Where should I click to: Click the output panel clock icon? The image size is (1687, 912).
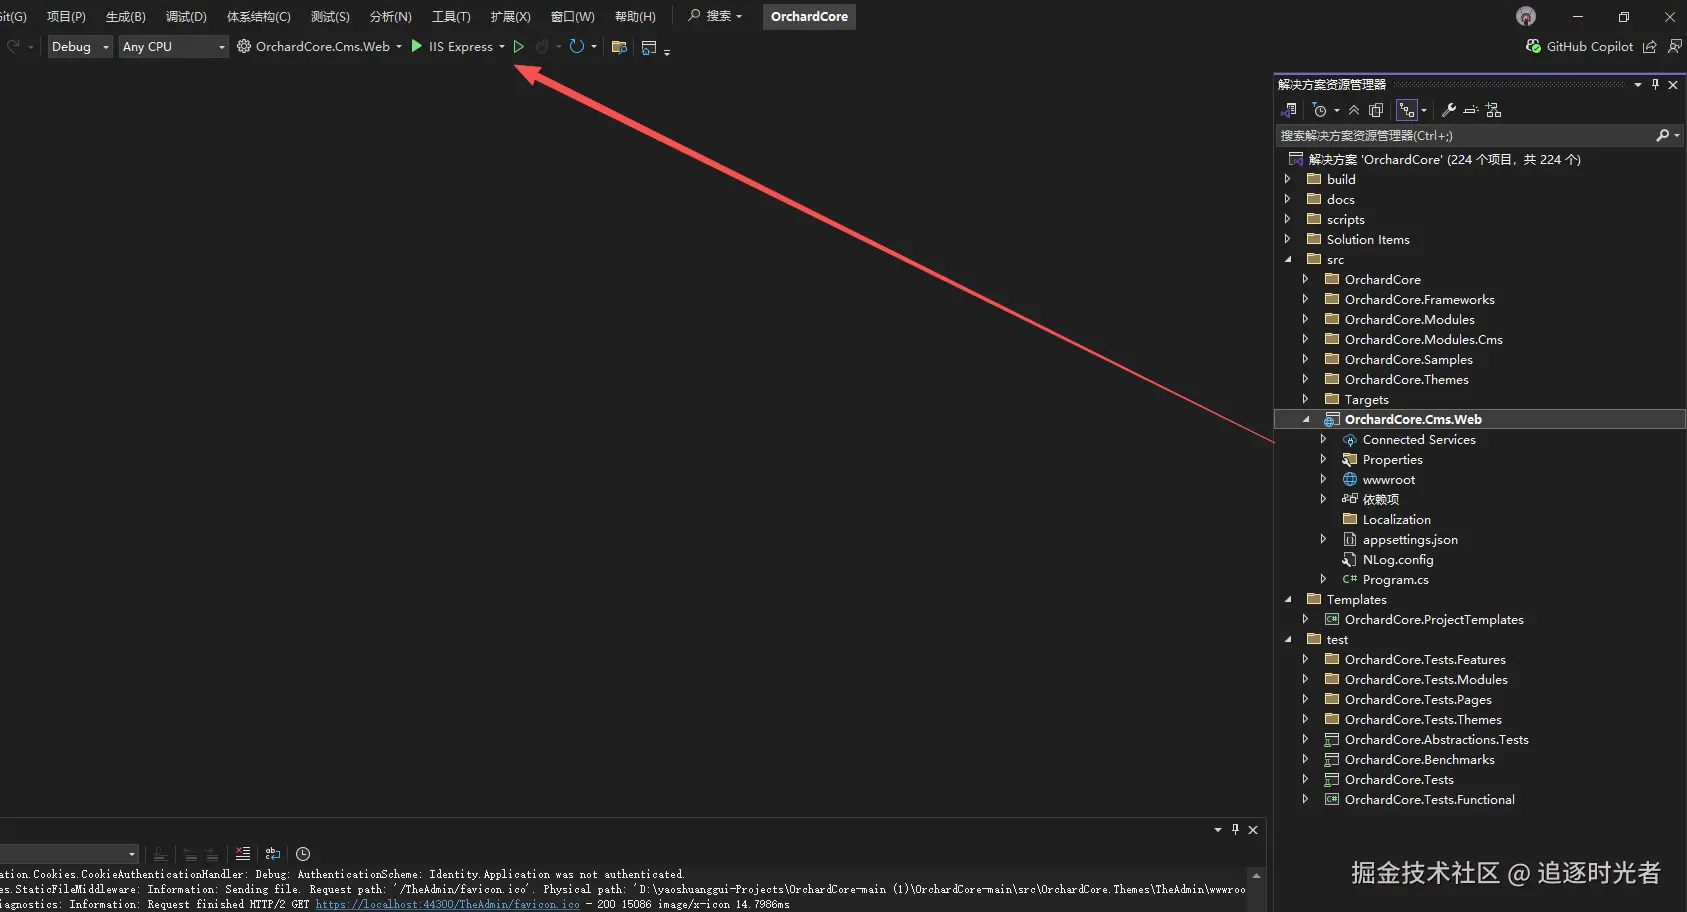click(303, 854)
